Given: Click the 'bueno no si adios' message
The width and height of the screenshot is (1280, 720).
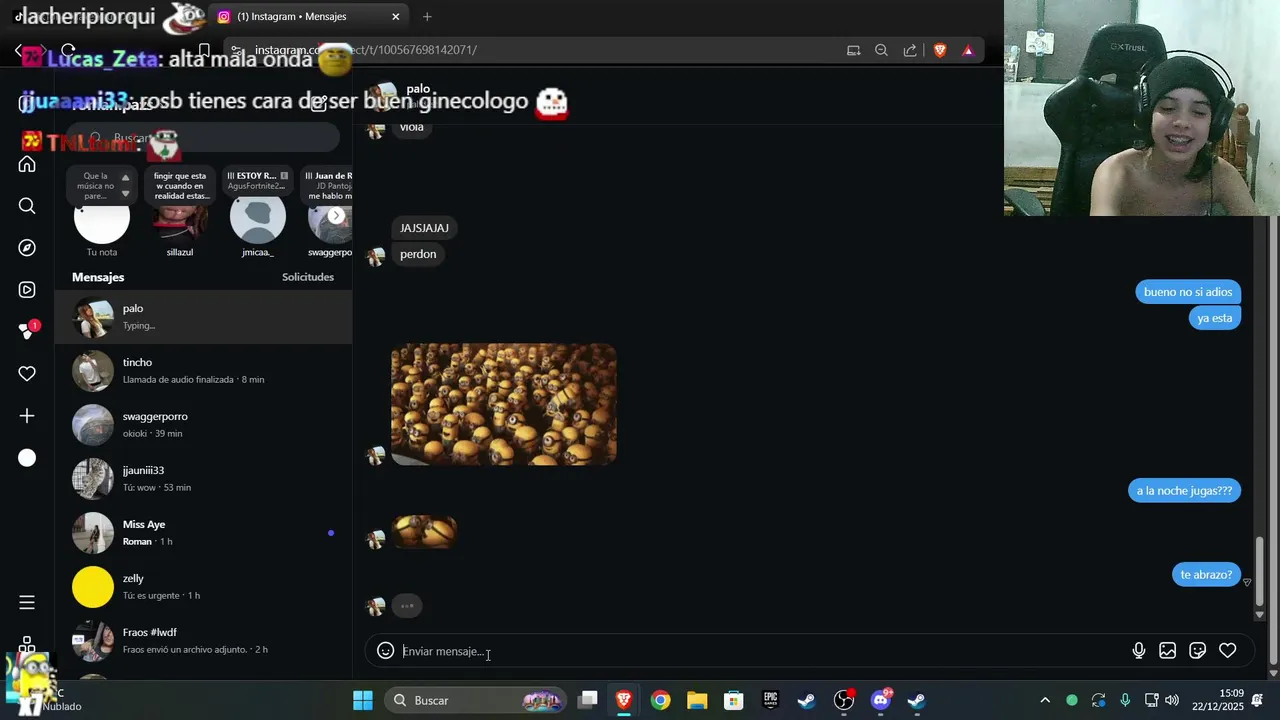Looking at the screenshot, I should point(1188,292).
